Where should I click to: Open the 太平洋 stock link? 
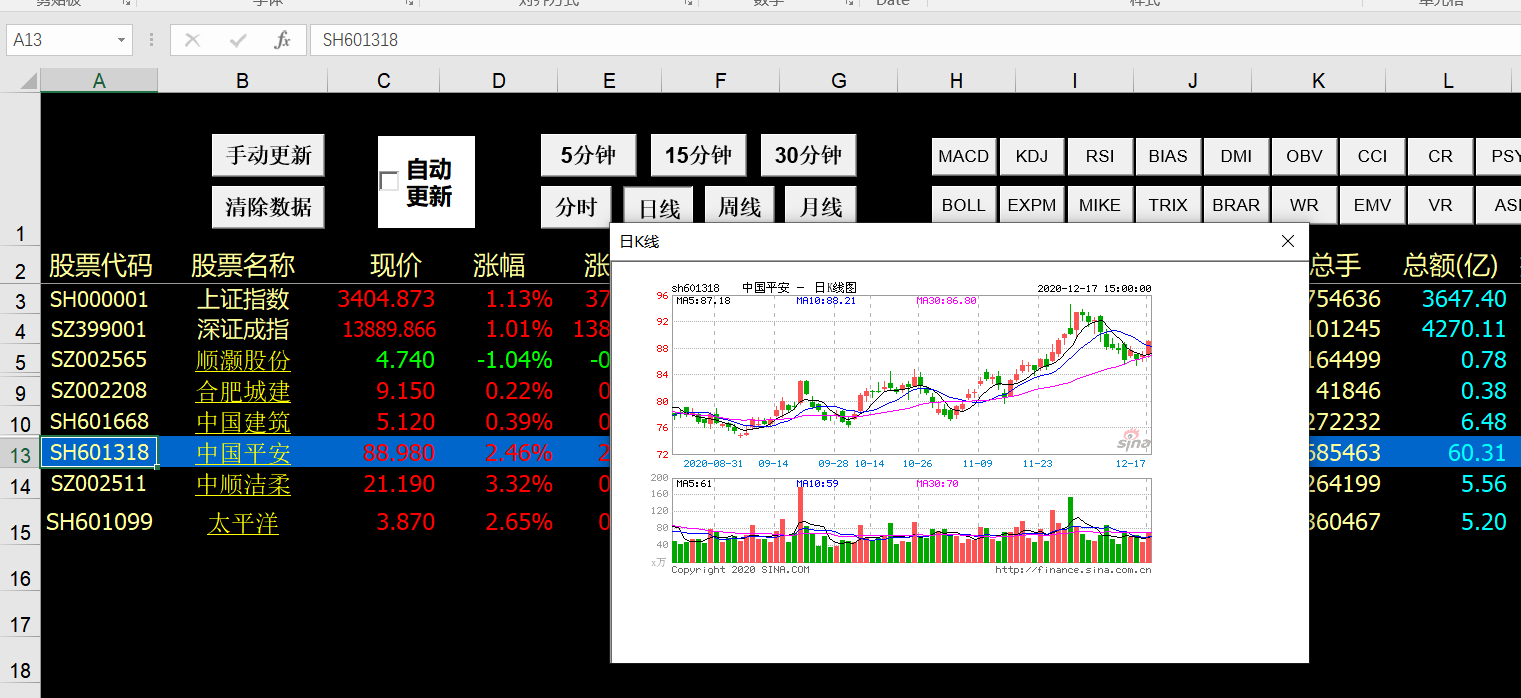pyautogui.click(x=243, y=522)
